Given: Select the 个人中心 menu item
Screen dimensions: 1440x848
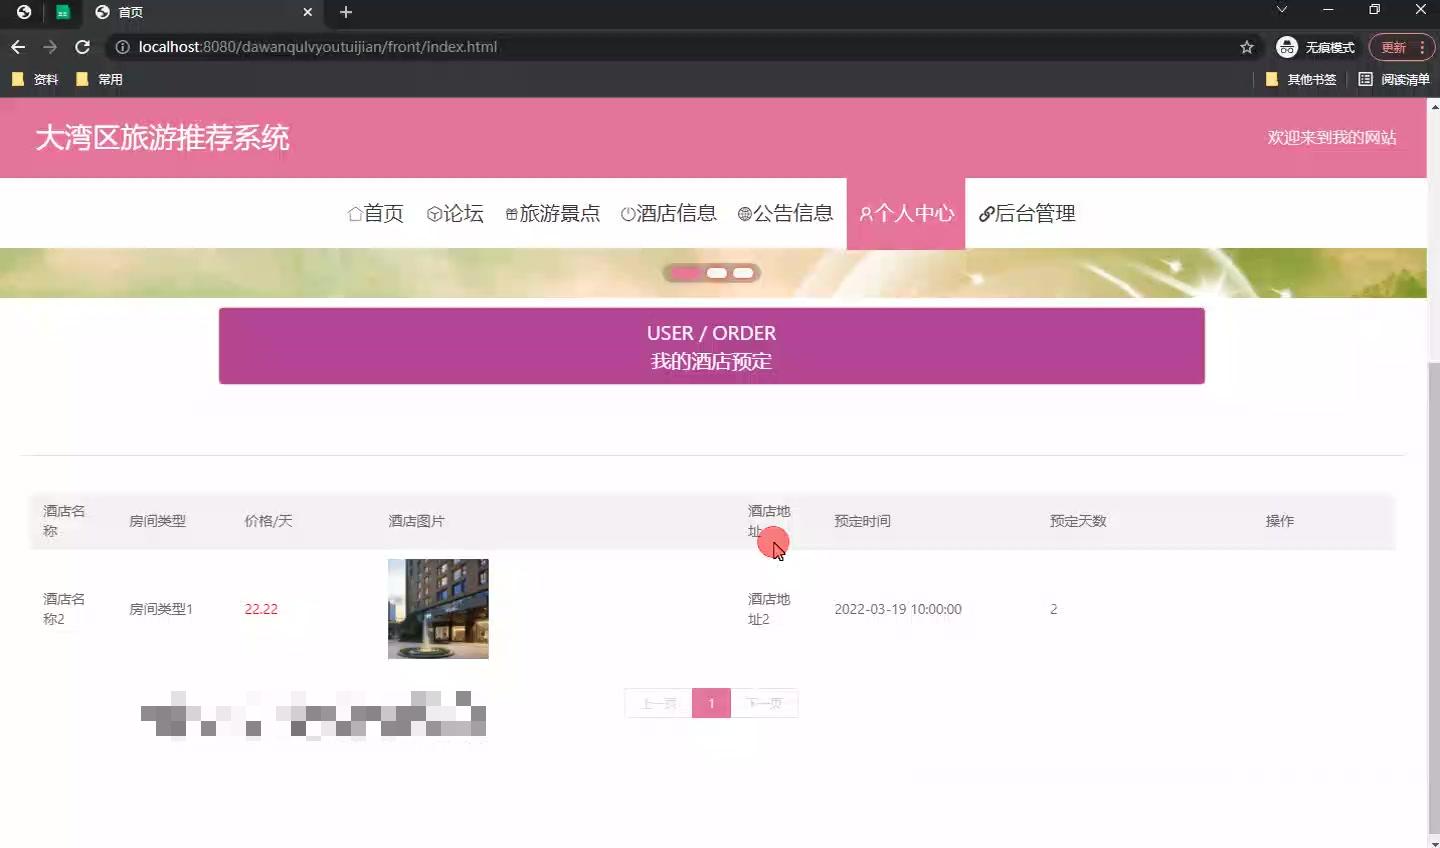Looking at the screenshot, I should [x=906, y=213].
